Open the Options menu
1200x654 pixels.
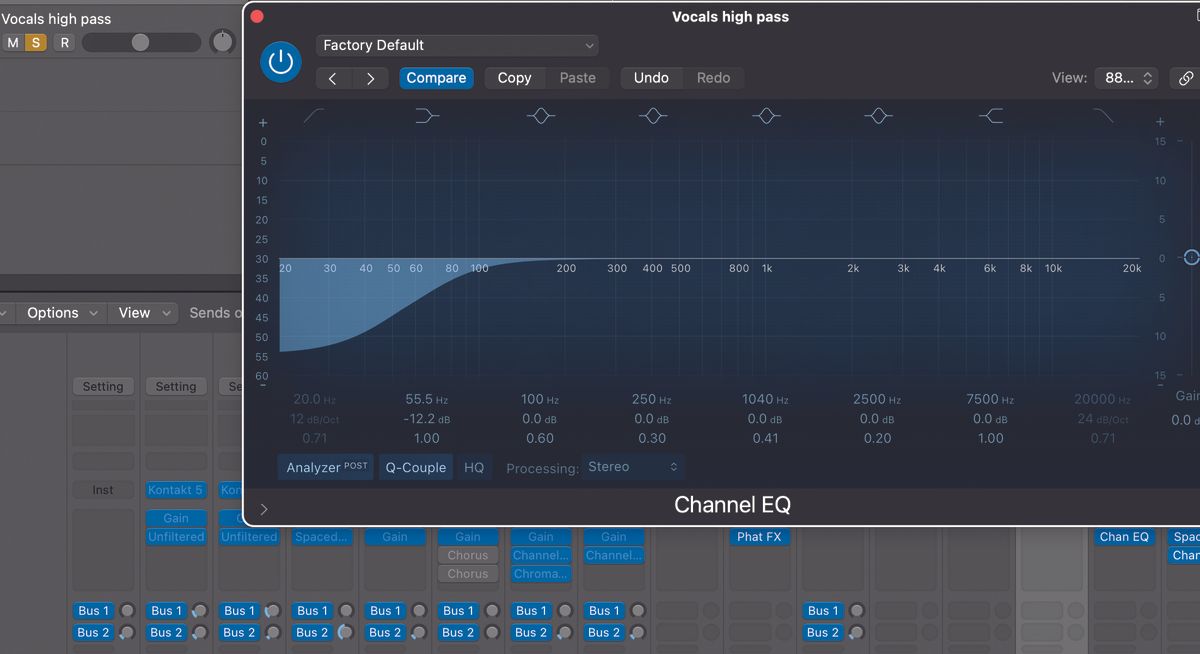(59, 312)
